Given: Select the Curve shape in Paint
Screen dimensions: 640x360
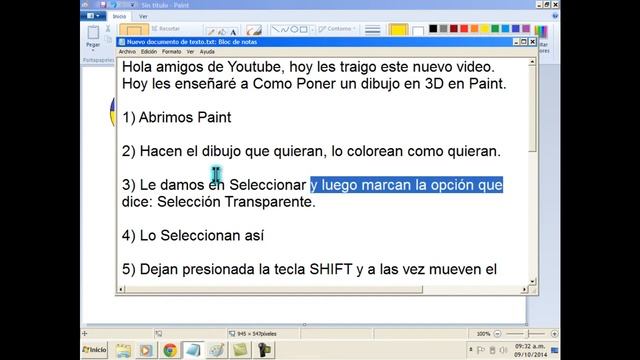Looking at the screenshot, I should [x=285, y=29].
